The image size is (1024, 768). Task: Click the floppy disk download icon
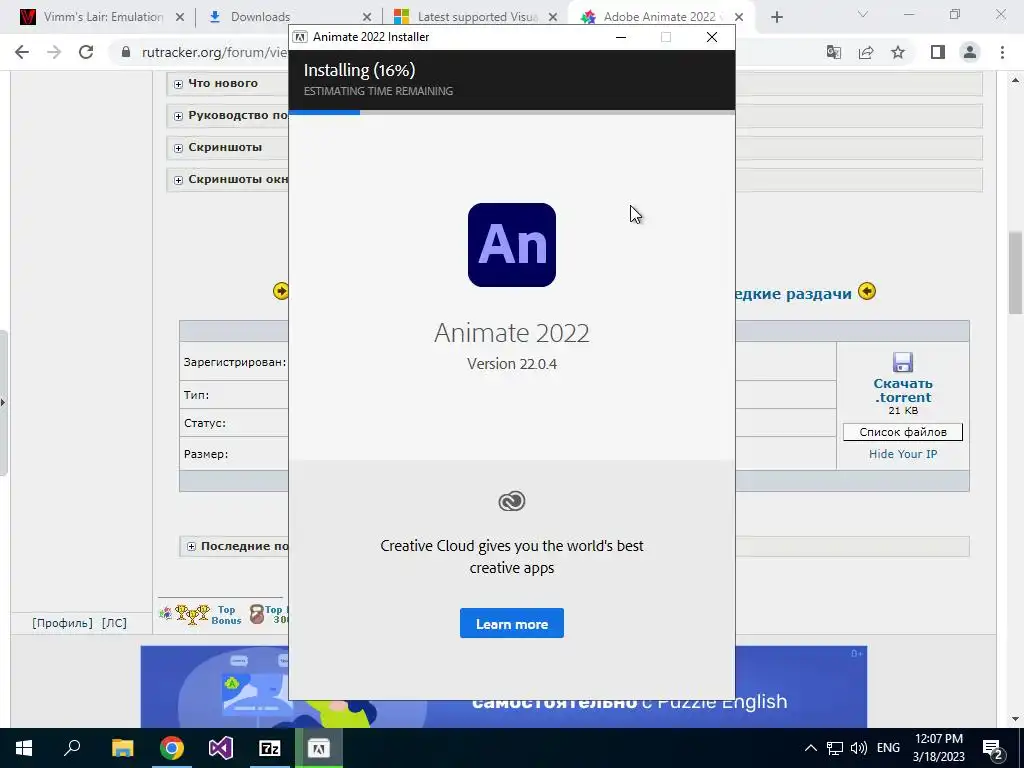(x=903, y=362)
